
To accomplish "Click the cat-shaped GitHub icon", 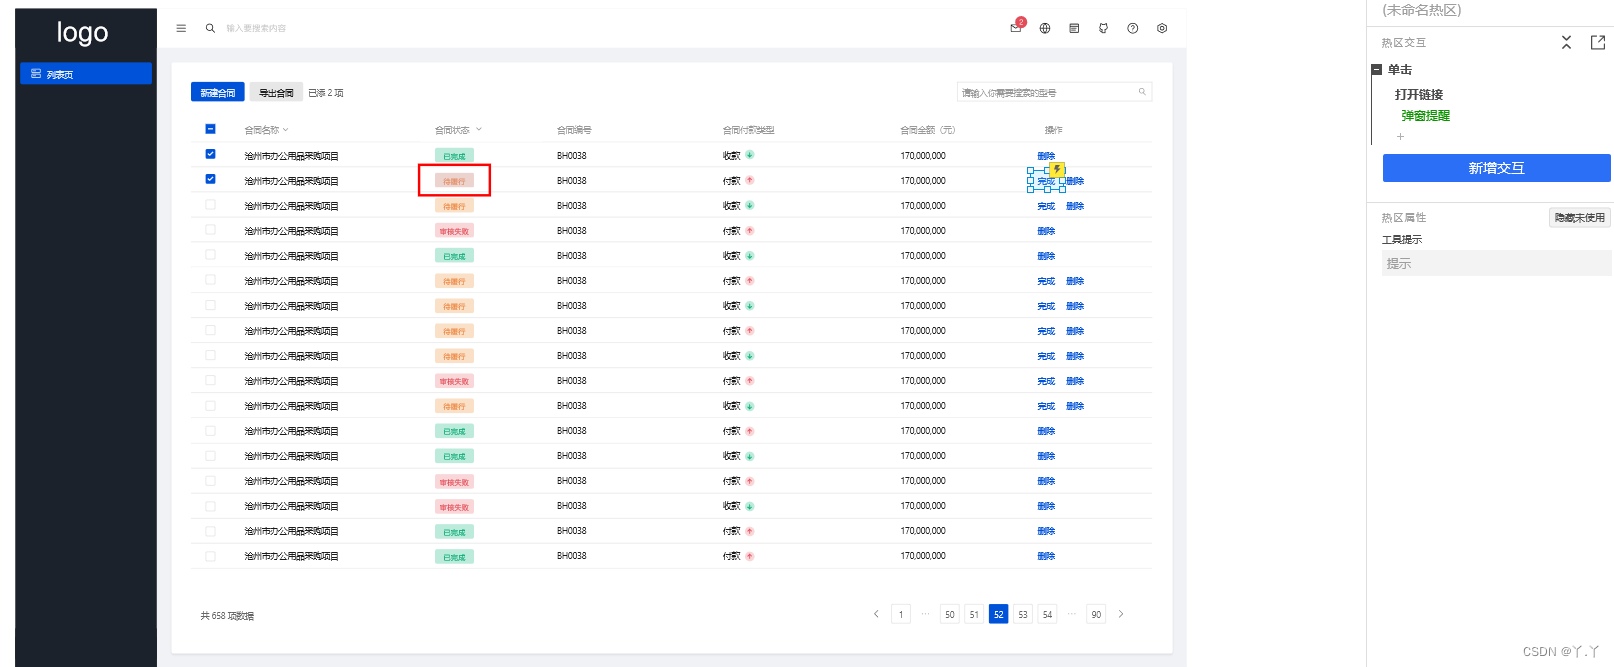I will (1103, 28).
